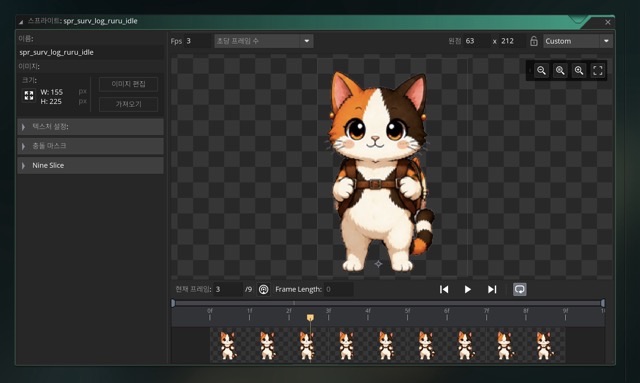The width and height of the screenshot is (640, 383).
Task: Zoom out of the sprite preview
Action: [541, 71]
